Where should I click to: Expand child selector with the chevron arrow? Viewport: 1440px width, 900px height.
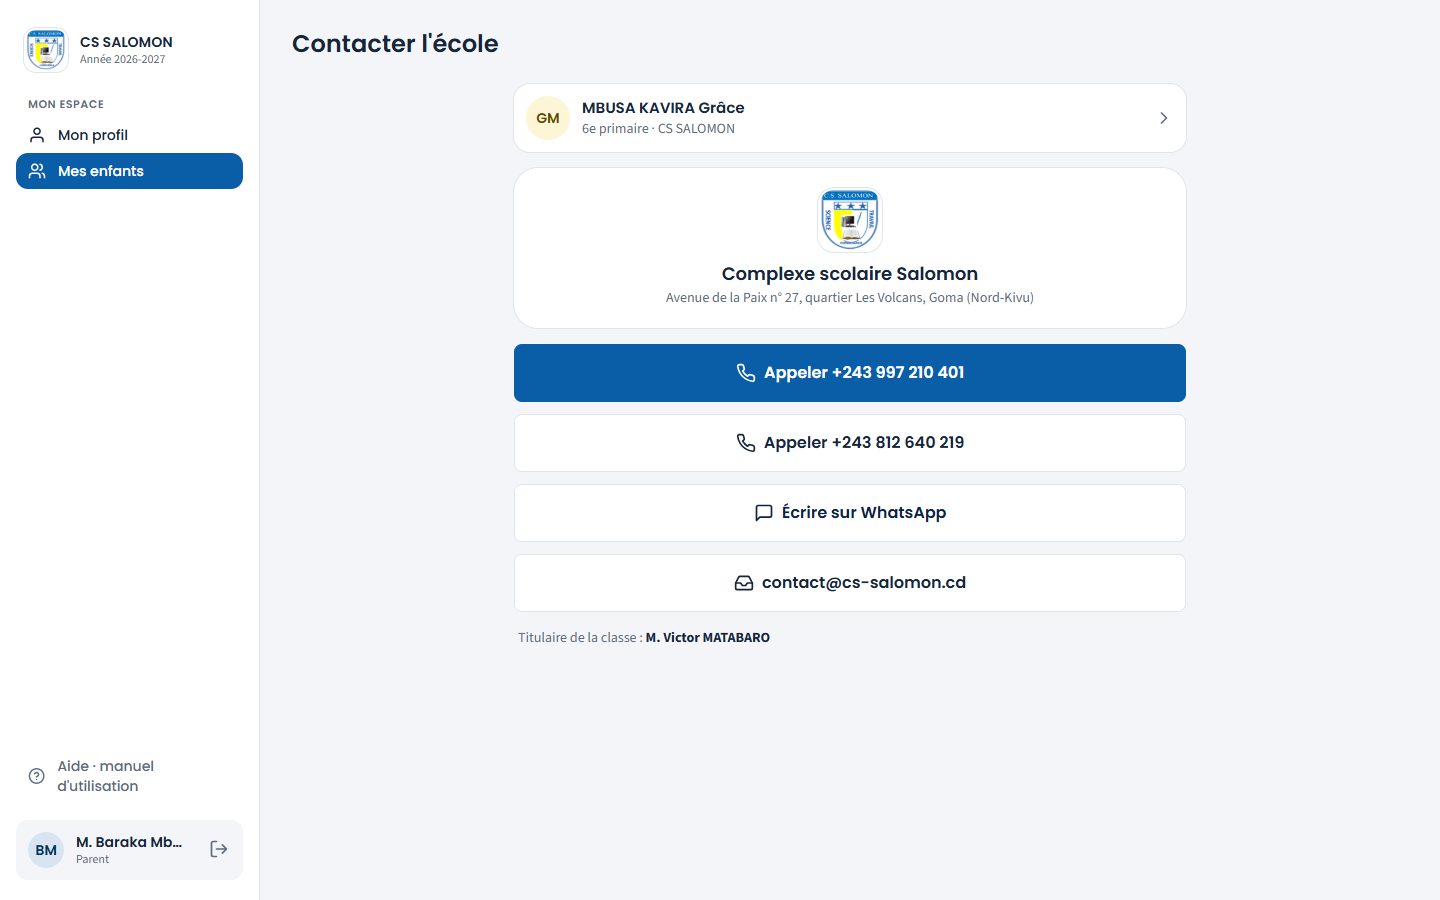tap(1163, 118)
